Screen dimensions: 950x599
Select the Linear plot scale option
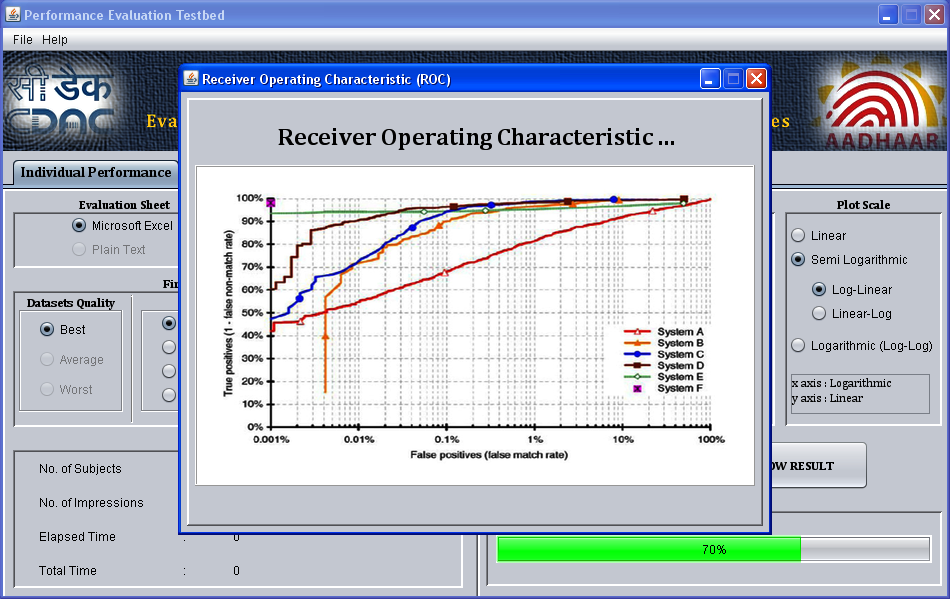pos(799,236)
